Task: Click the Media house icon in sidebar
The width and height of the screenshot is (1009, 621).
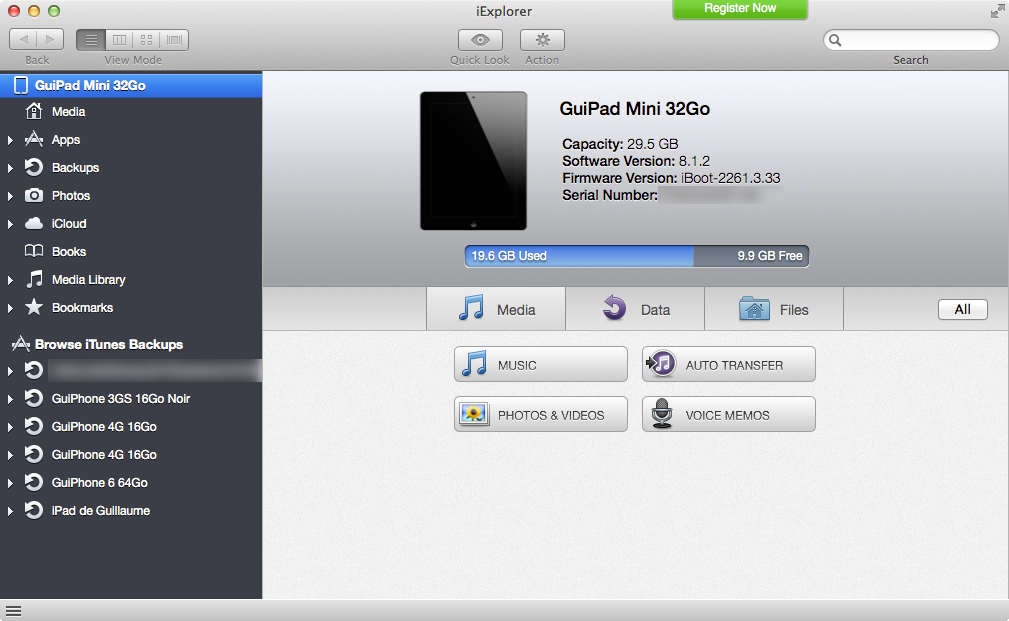Action: [33, 111]
